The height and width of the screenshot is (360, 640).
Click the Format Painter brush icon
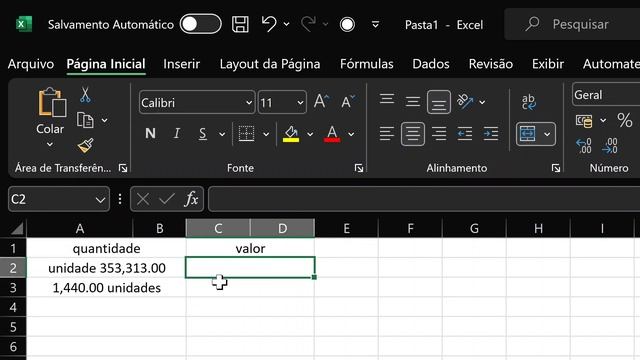[85, 145]
